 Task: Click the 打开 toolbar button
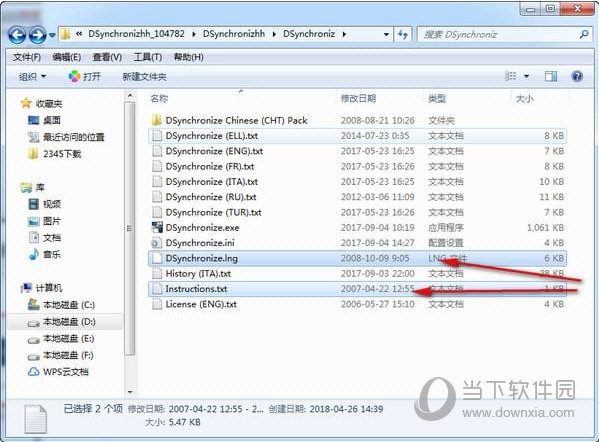(x=85, y=77)
